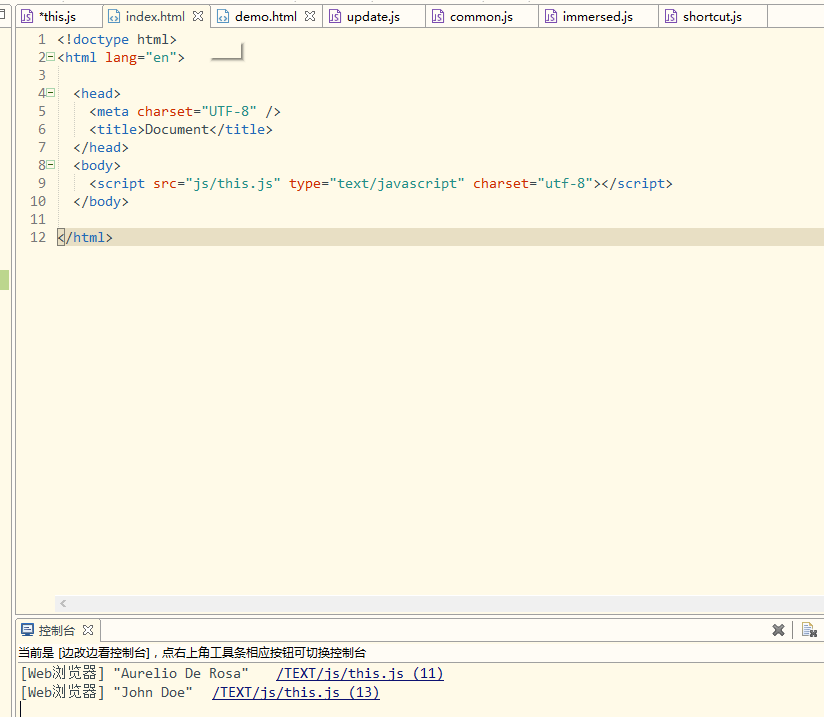This screenshot has height=717, width=824.
Task: Click line number 9 in the gutter
Action: [42, 183]
